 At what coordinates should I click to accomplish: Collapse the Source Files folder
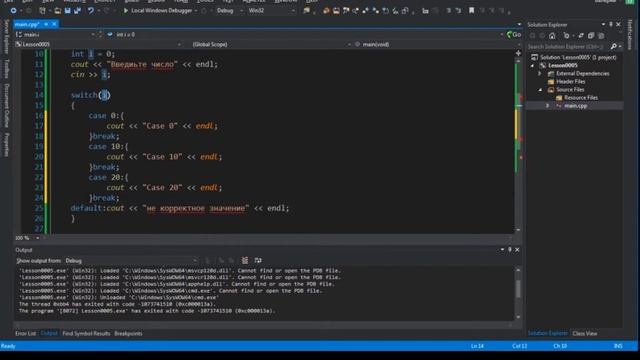540,90
